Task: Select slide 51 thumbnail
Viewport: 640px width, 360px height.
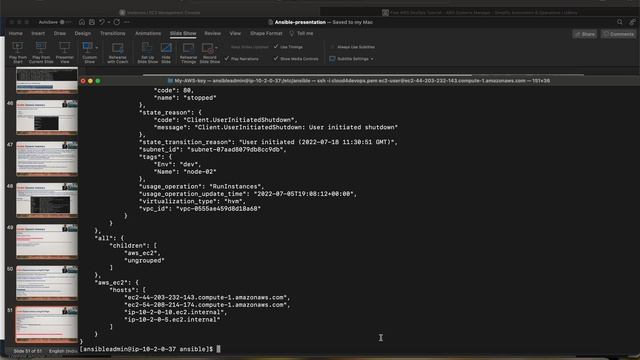Action: (47, 324)
